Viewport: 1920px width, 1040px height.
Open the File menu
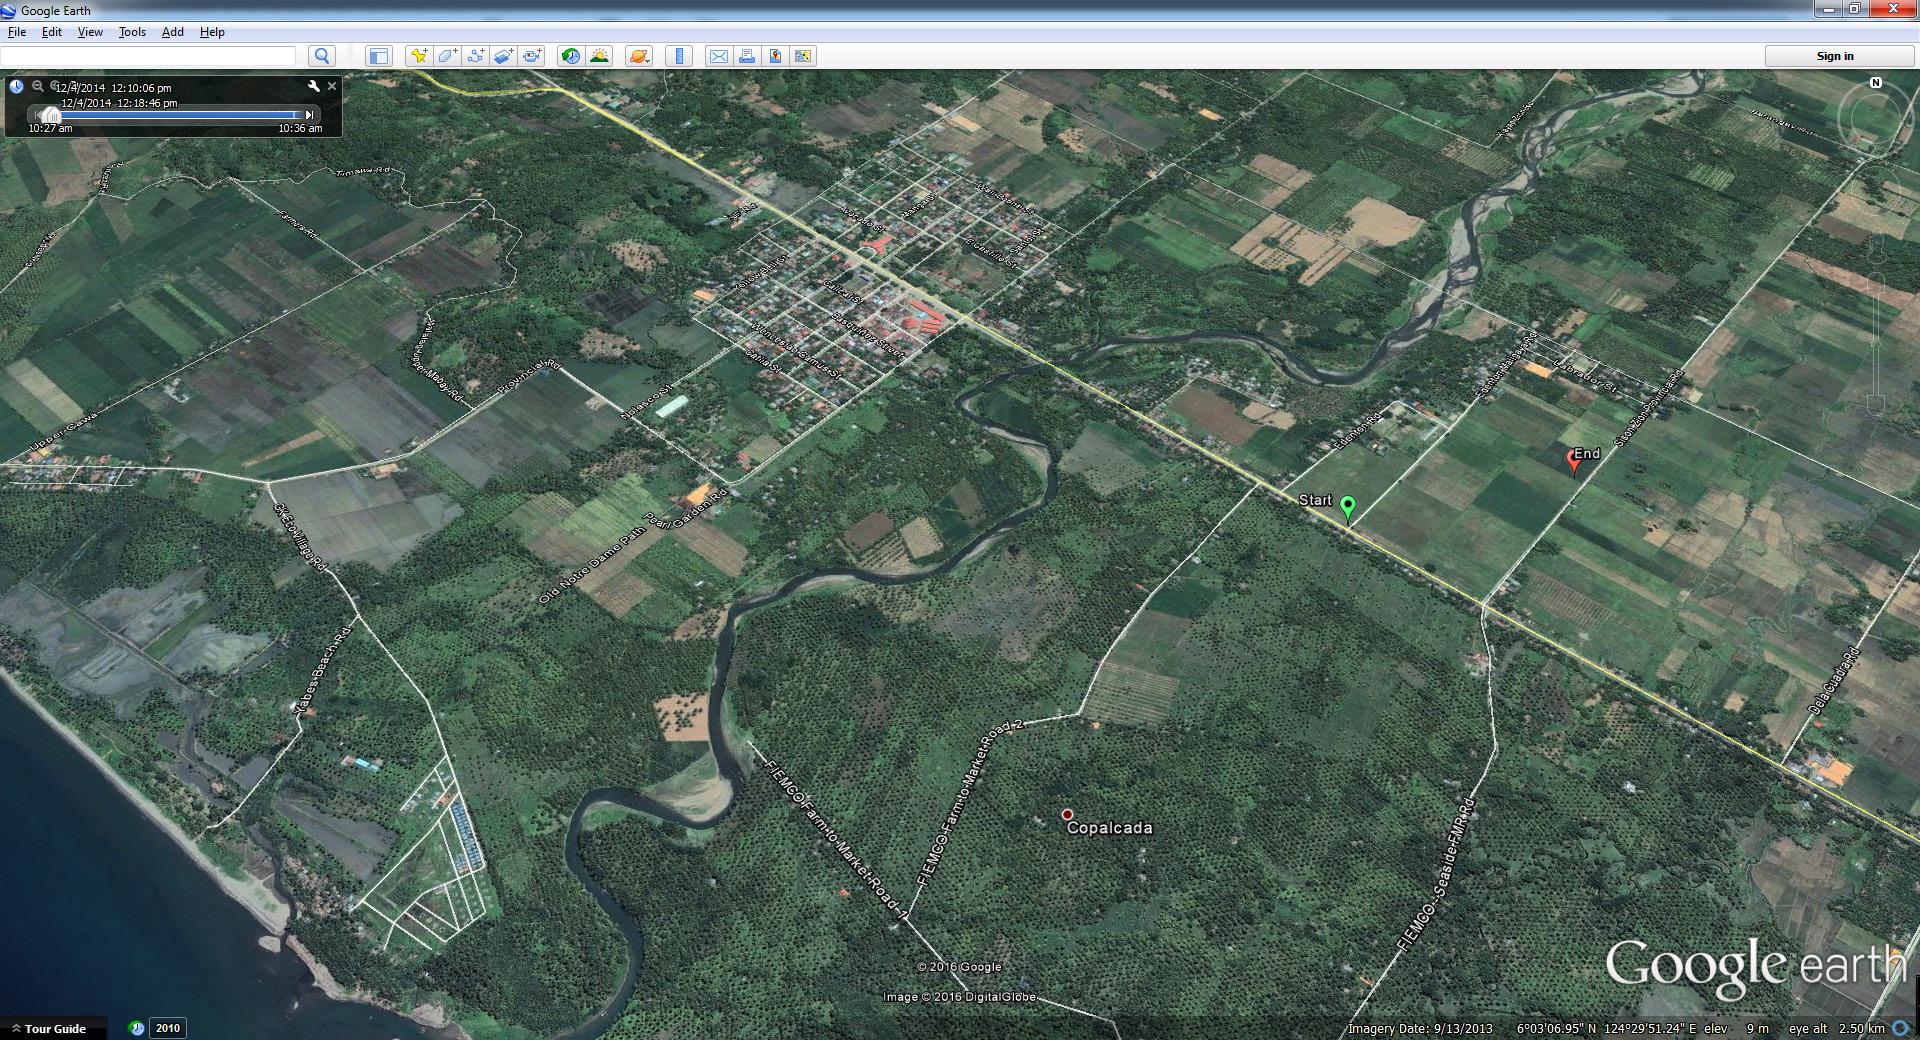pyautogui.click(x=17, y=32)
